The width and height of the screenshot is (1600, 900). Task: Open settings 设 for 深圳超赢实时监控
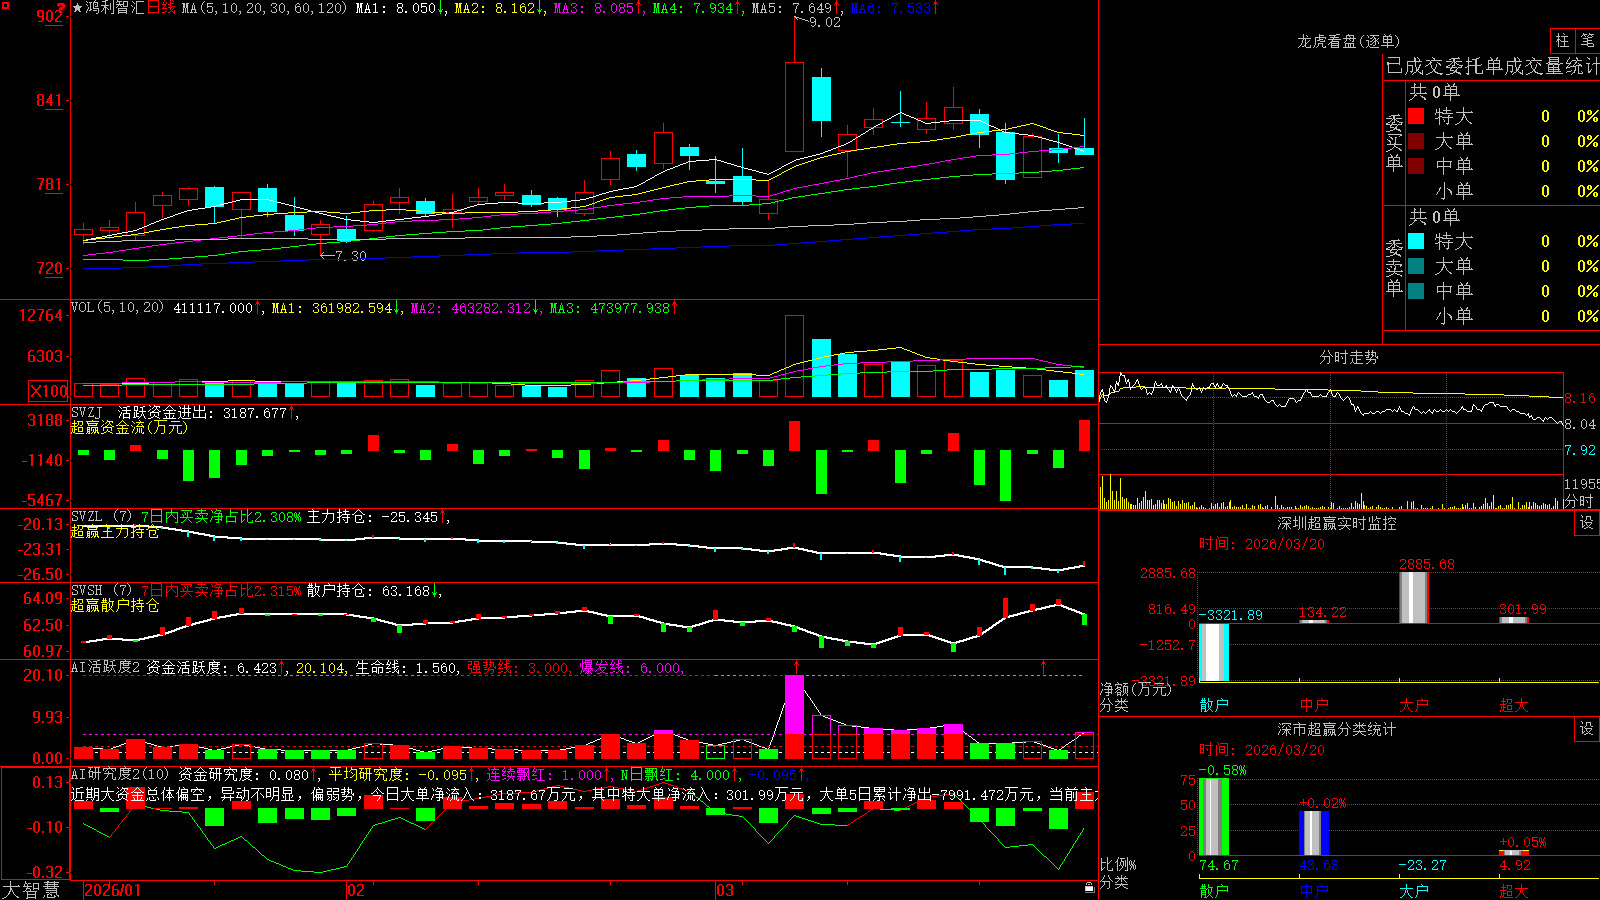(x=1587, y=523)
